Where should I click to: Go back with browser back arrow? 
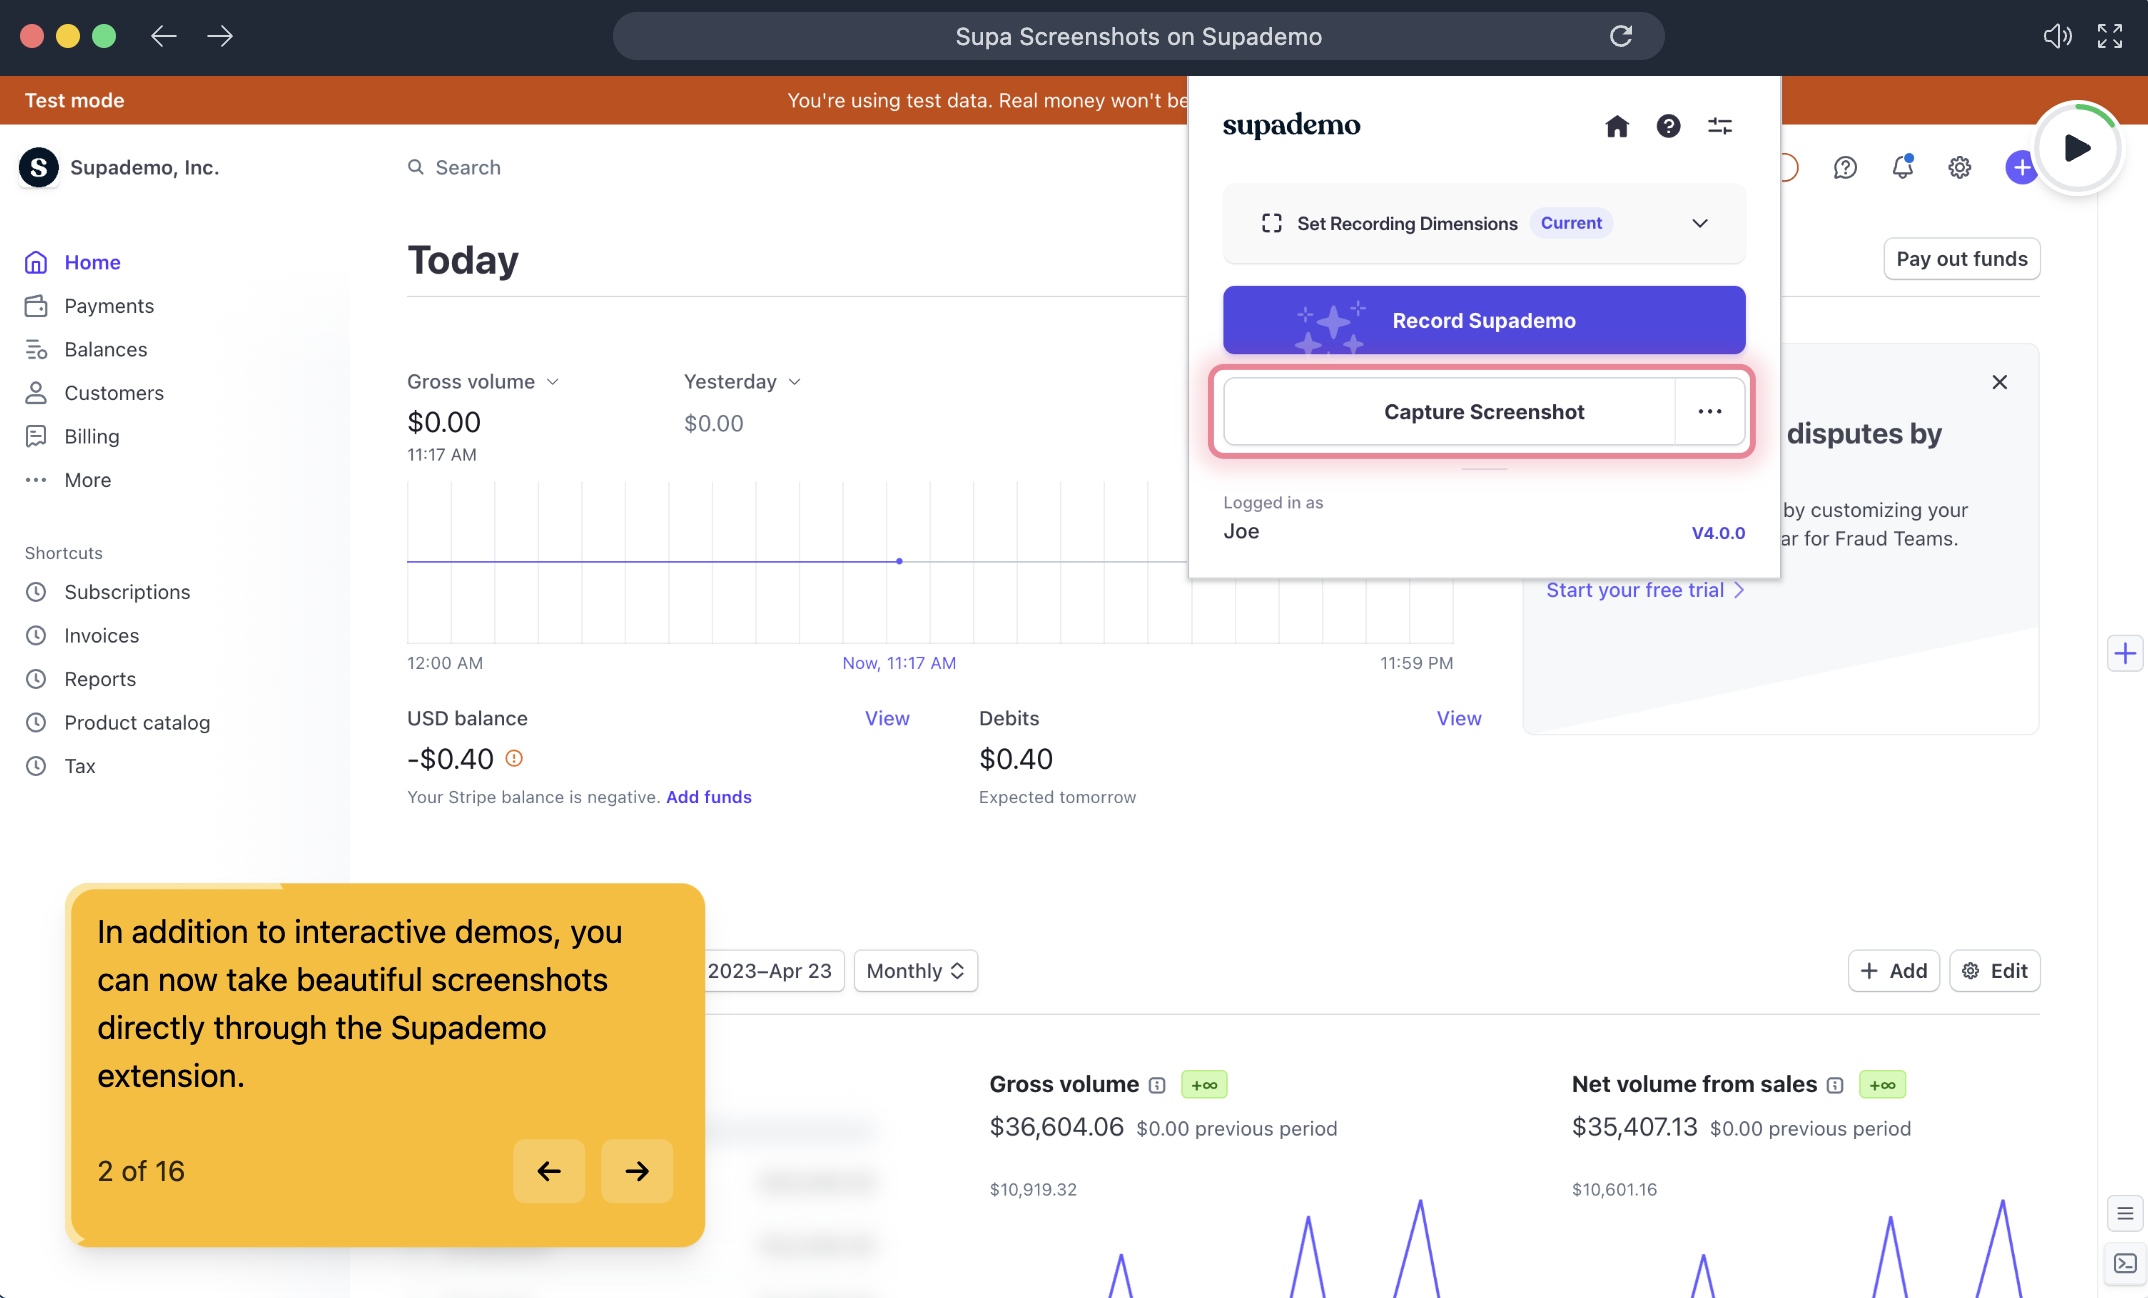164,36
